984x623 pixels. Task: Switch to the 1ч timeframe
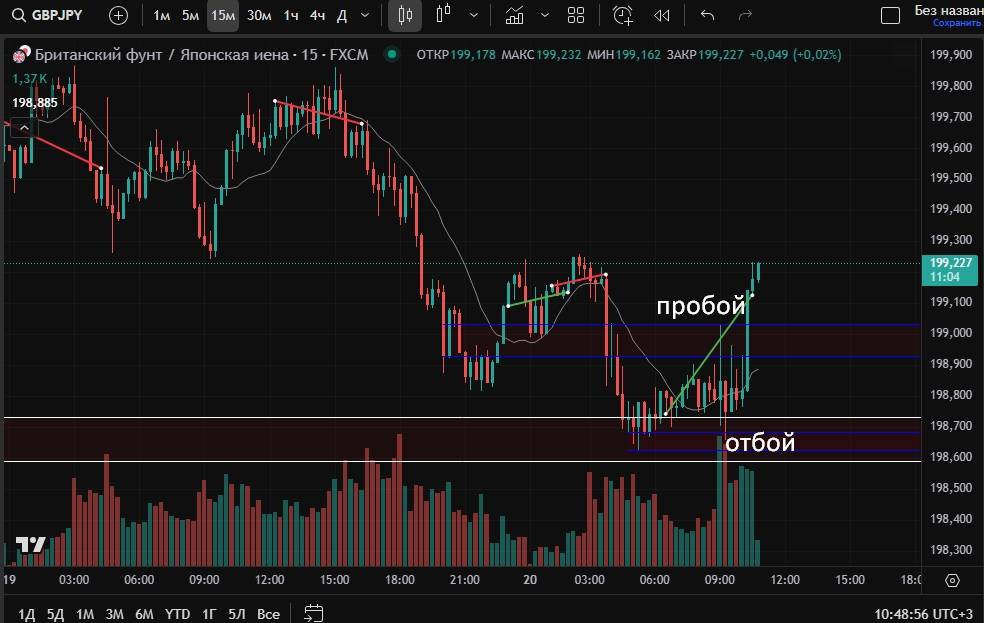click(290, 15)
